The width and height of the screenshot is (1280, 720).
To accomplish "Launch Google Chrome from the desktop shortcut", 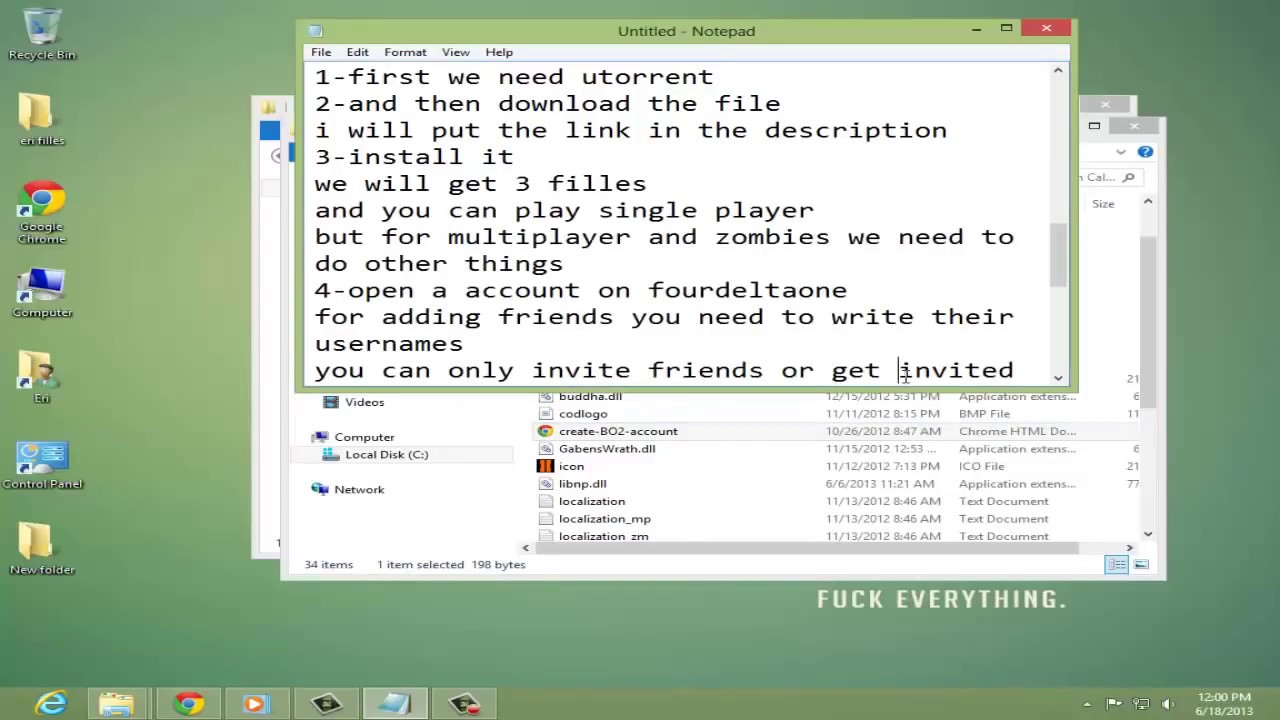I will [42, 212].
